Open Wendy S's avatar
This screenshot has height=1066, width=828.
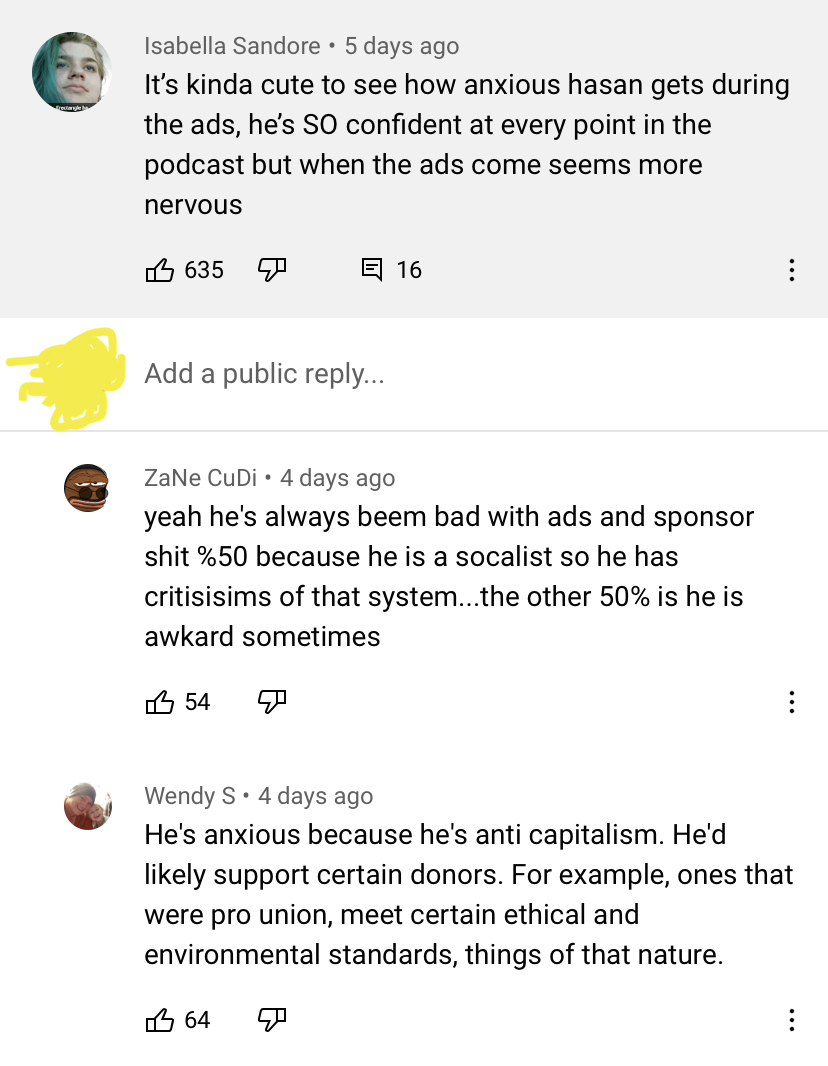pos(87,806)
